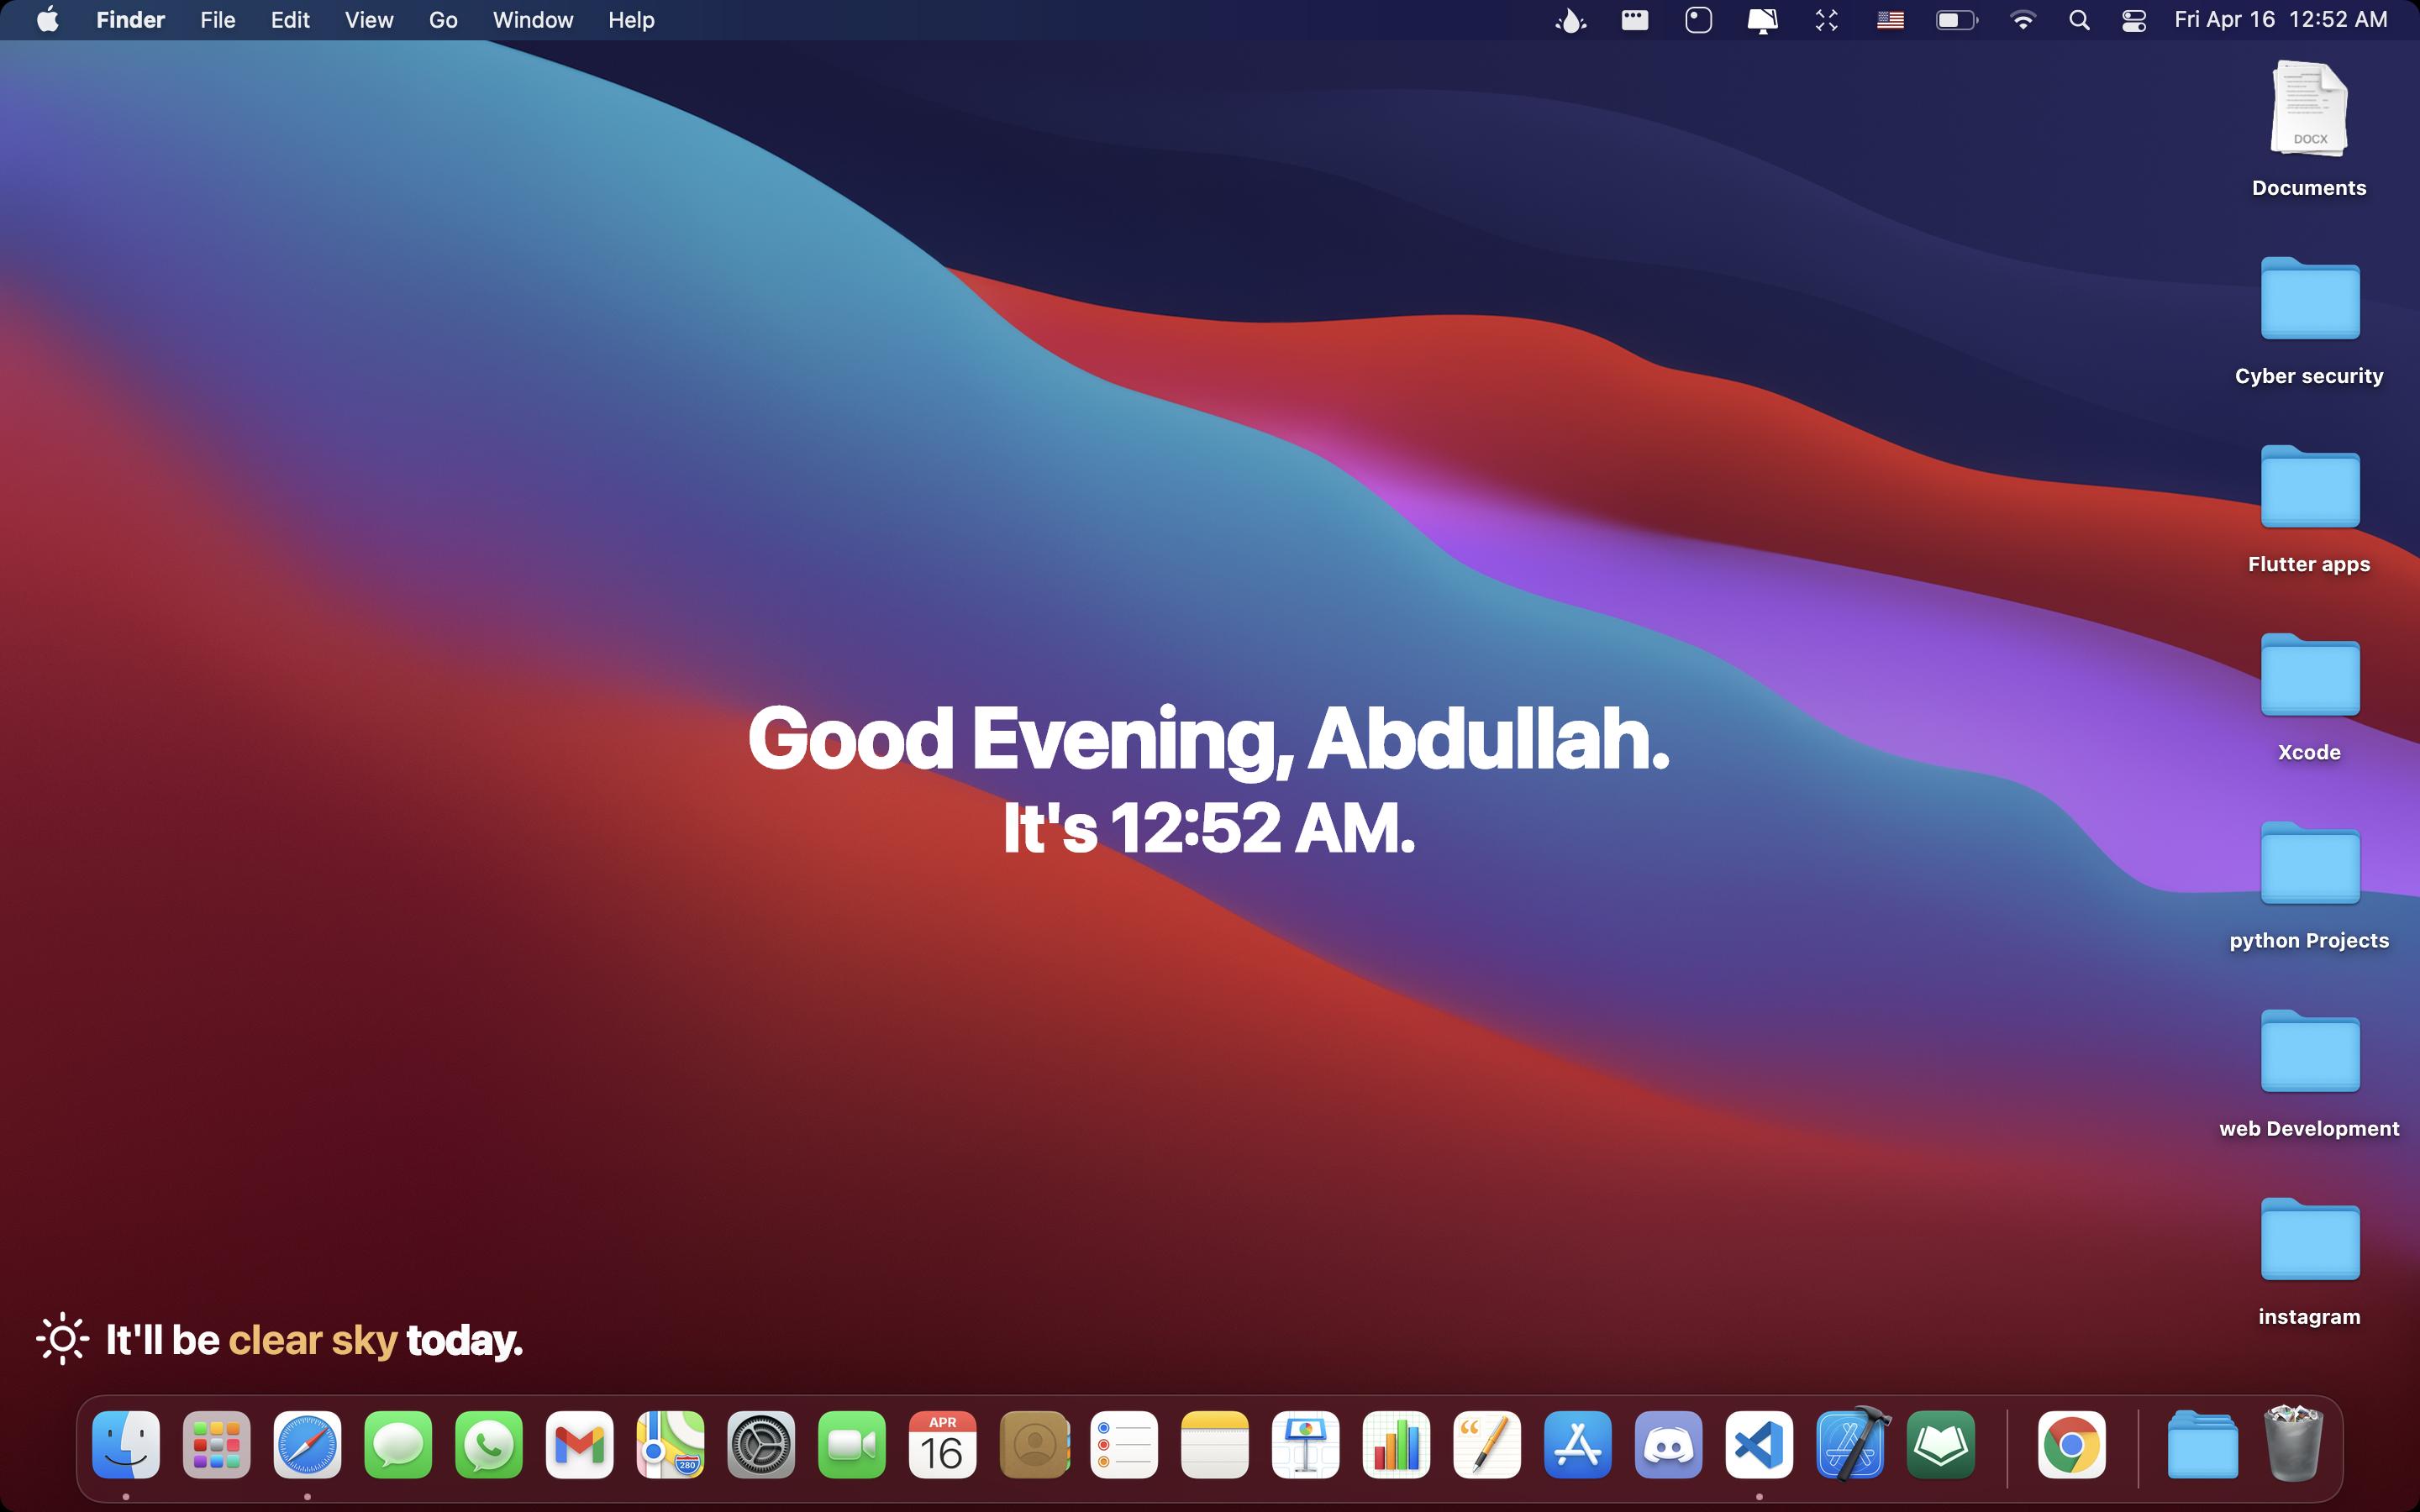Launch Visual Studio Code
The image size is (2420, 1512).
click(1759, 1445)
